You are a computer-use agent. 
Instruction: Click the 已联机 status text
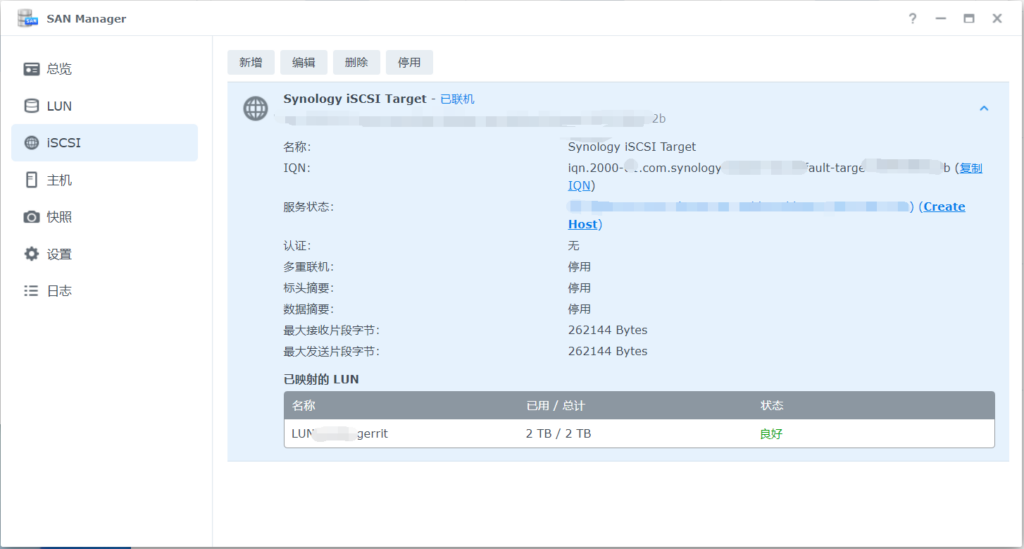click(x=457, y=99)
